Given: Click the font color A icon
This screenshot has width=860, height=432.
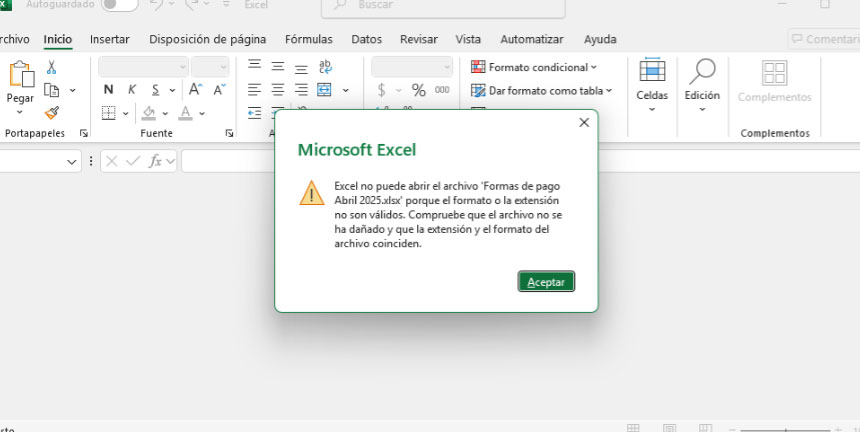Looking at the screenshot, I should click(x=186, y=113).
